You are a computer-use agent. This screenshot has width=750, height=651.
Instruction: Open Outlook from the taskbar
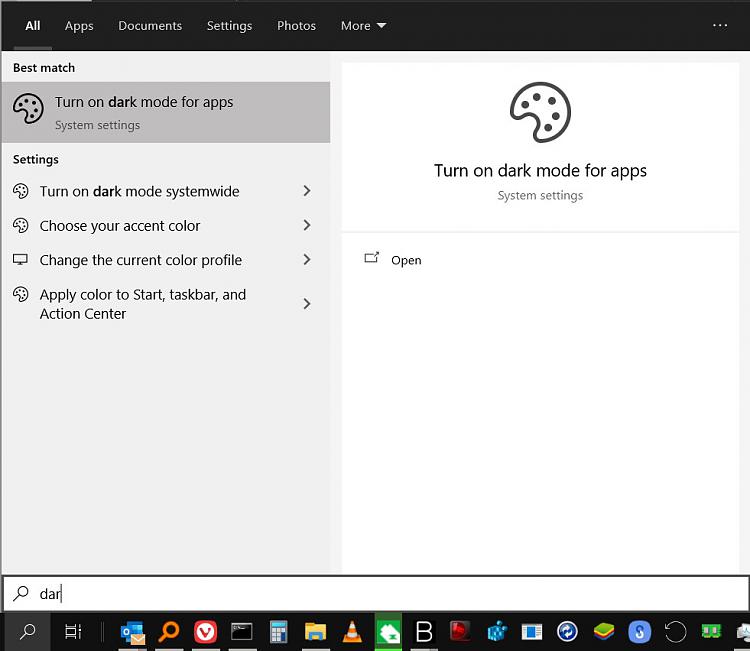133,632
